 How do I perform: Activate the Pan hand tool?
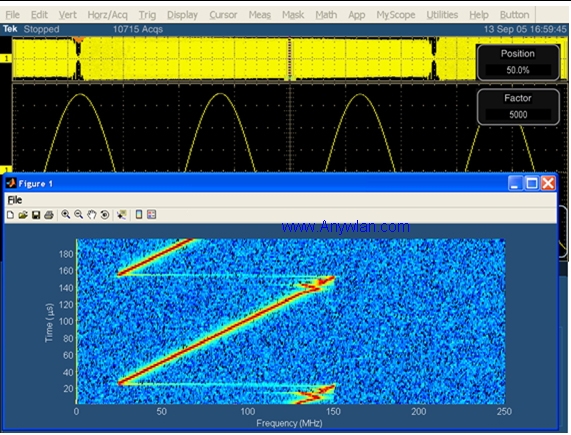coord(91,215)
